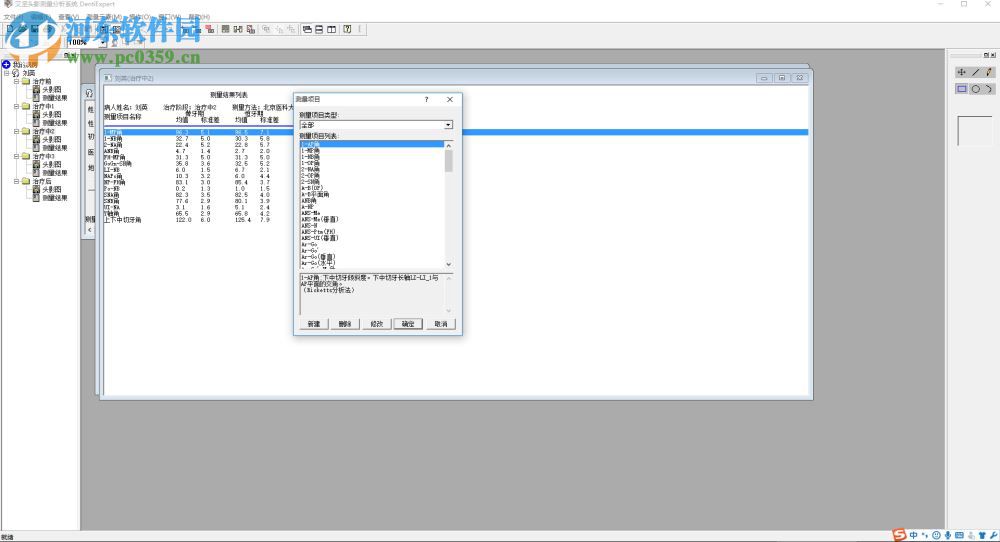Screen dimensions: 1000x542
Task: Click 确定 button in dialog
Action: click(408, 324)
